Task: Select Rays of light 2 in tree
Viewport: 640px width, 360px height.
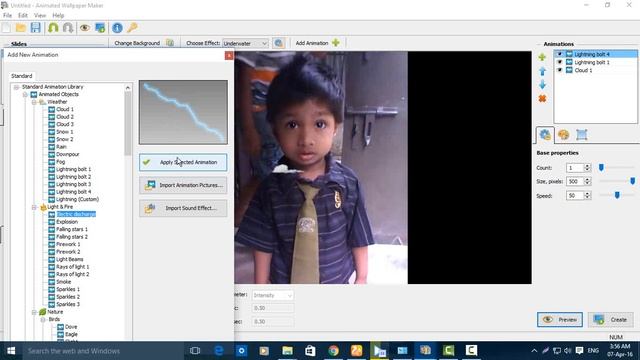Action: [73, 274]
